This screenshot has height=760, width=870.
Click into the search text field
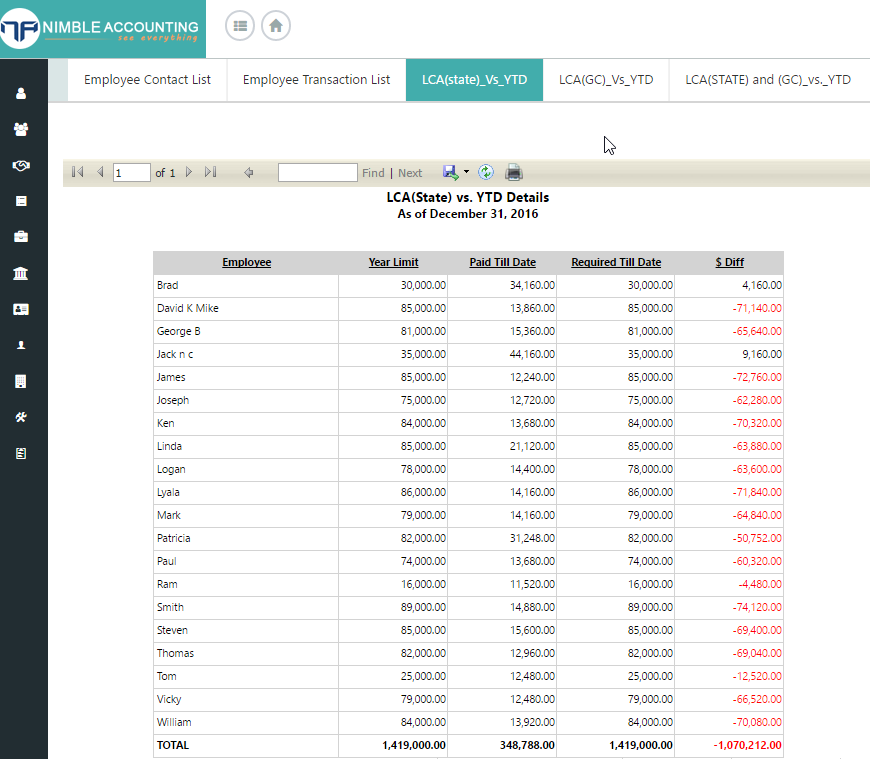click(317, 172)
